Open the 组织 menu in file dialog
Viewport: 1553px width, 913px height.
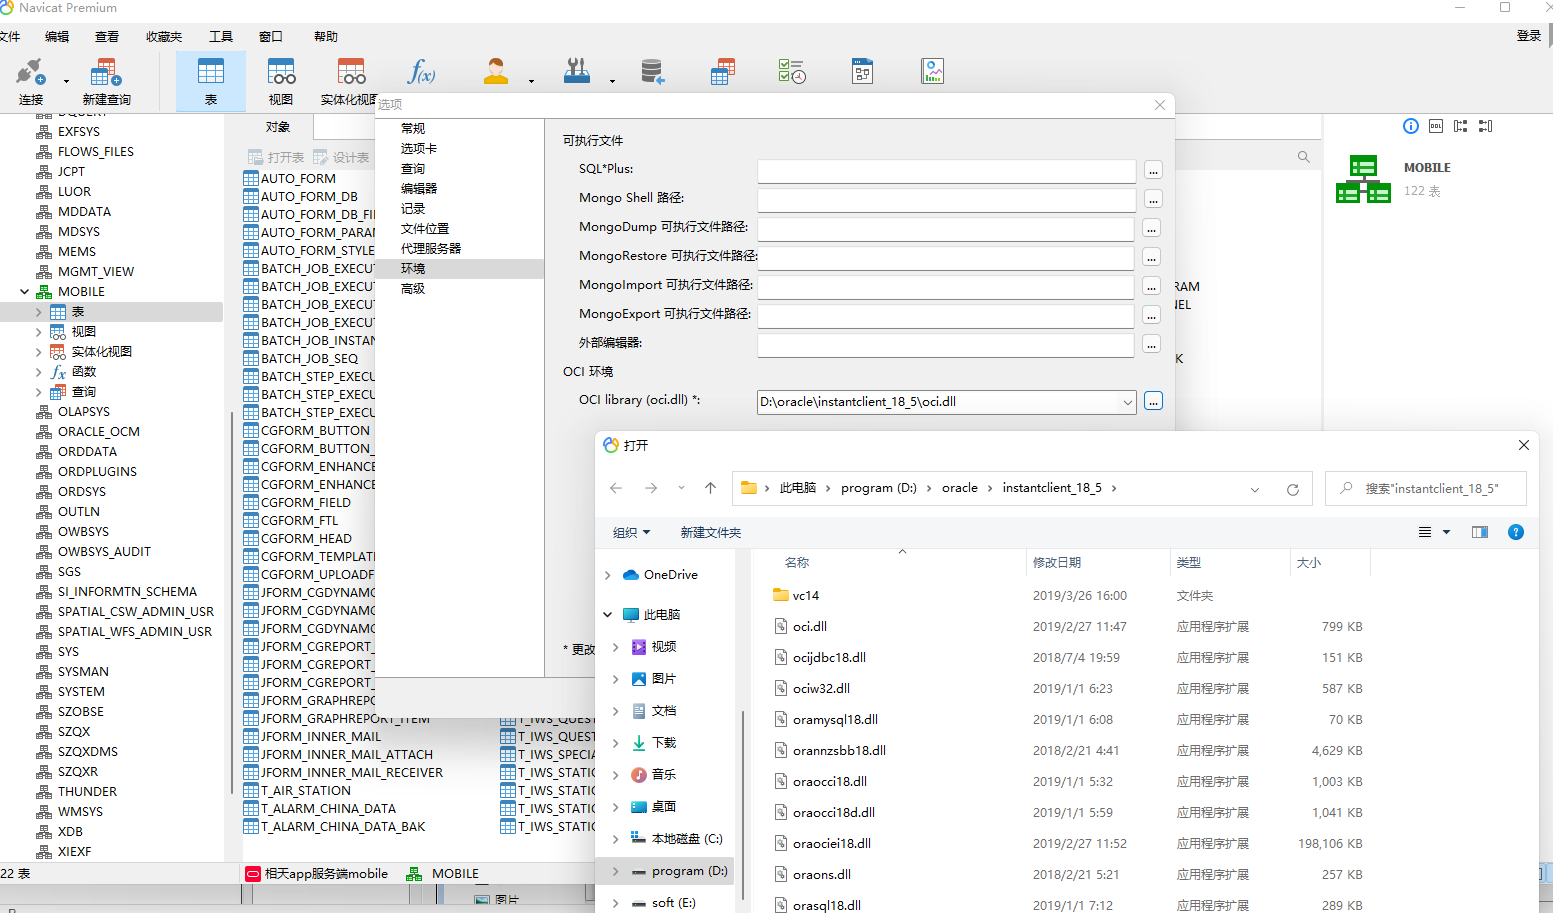631,532
